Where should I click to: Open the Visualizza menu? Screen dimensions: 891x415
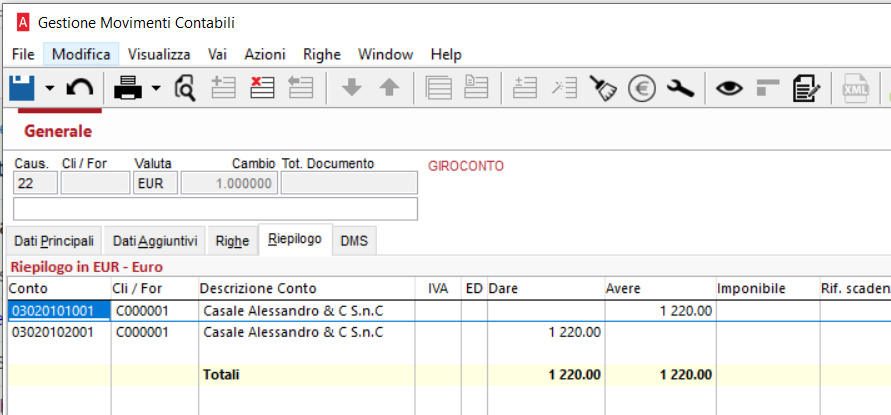point(159,55)
